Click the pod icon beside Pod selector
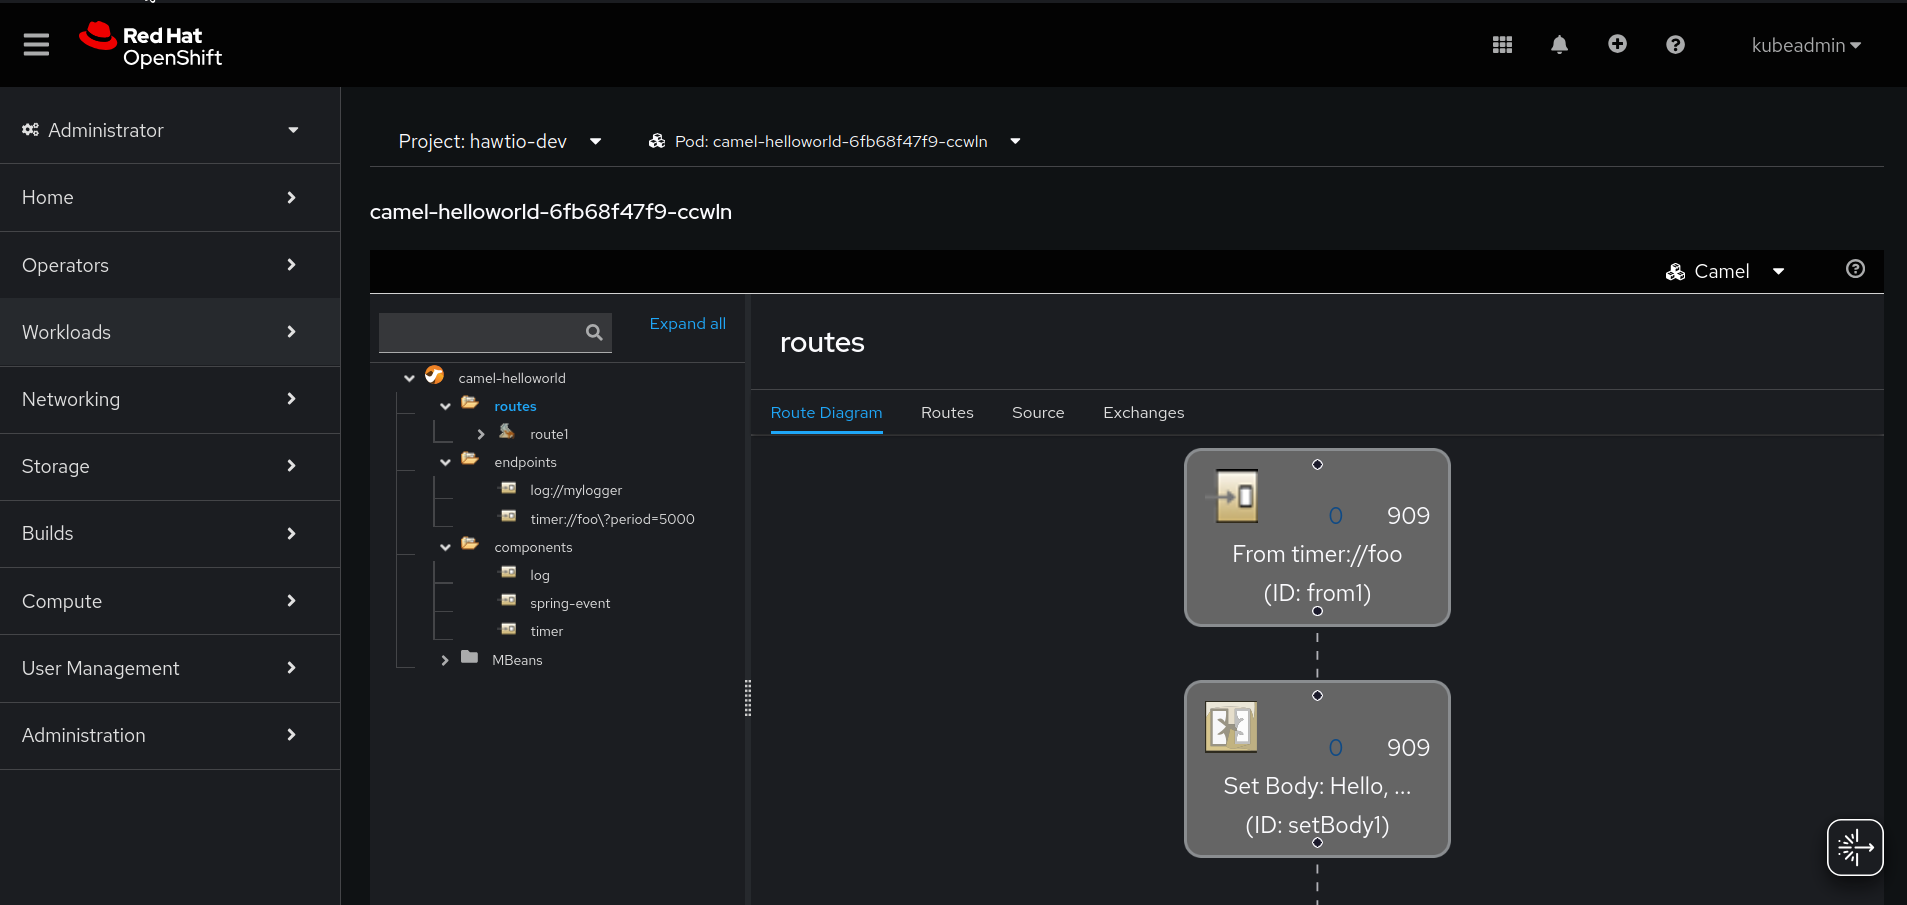 (657, 141)
